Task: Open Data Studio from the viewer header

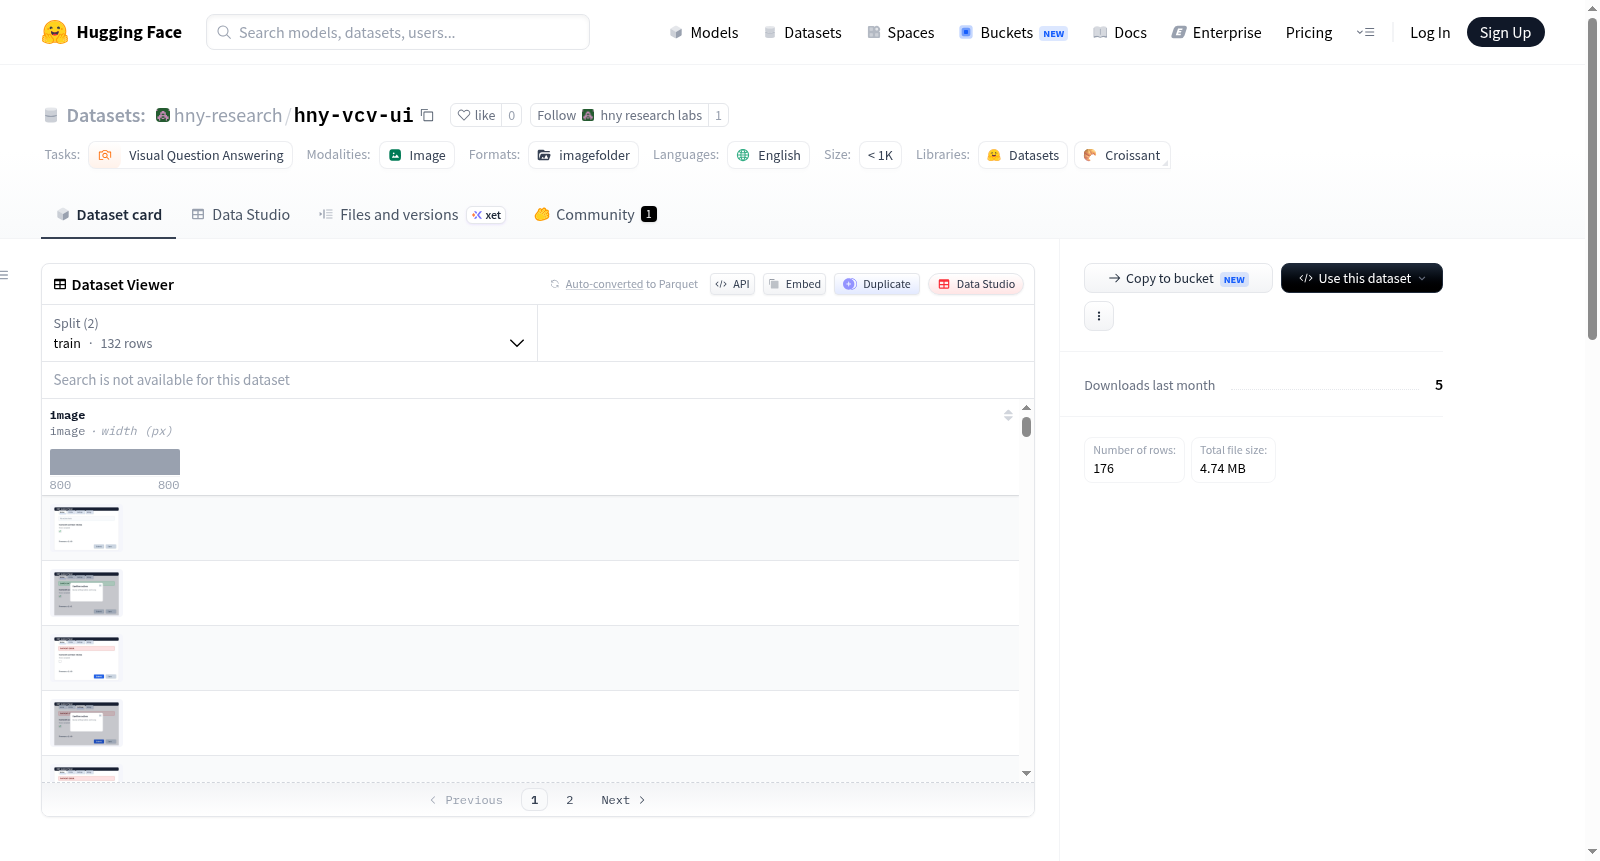Action: pos(976,284)
